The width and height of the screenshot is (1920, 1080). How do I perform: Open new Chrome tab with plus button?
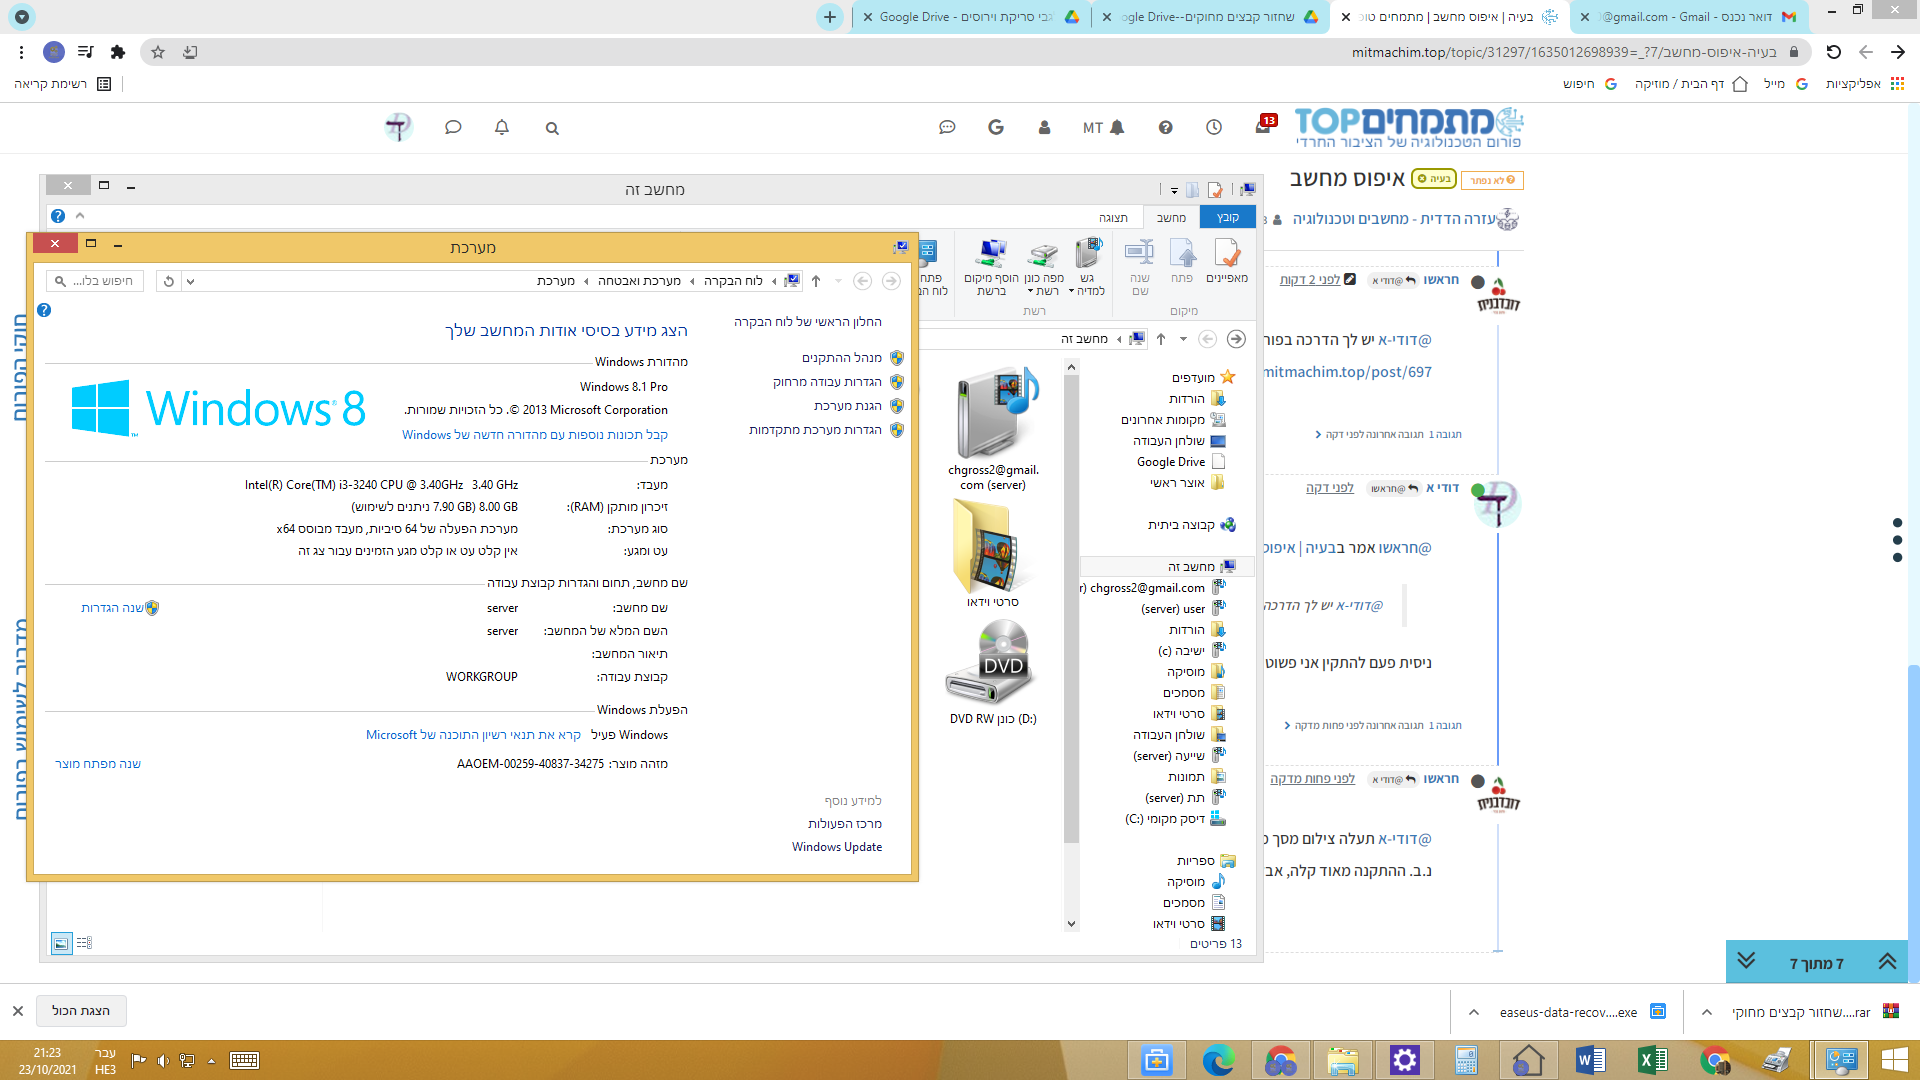point(830,17)
